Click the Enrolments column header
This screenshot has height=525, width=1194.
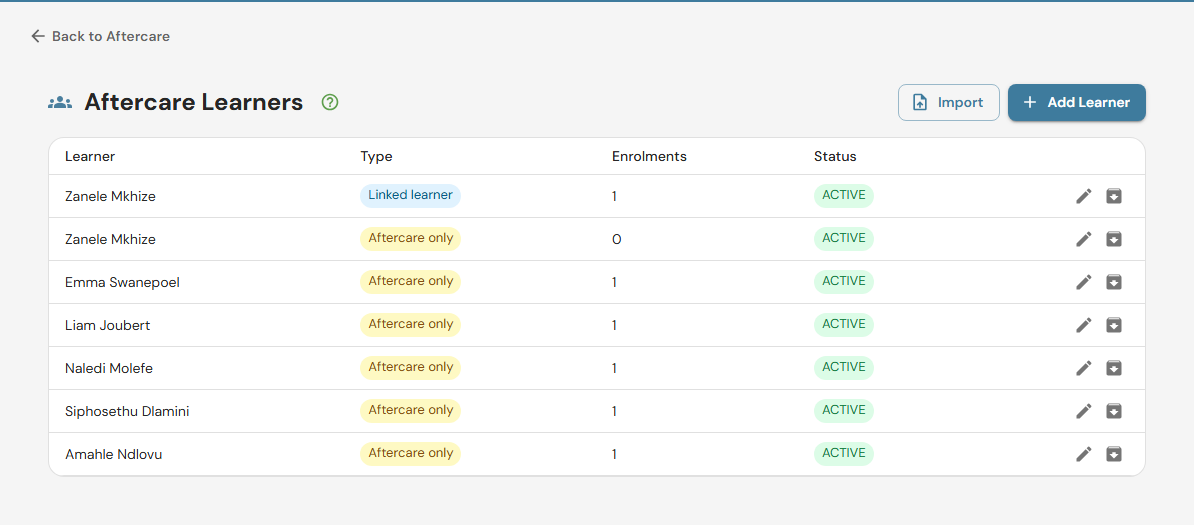[650, 156]
